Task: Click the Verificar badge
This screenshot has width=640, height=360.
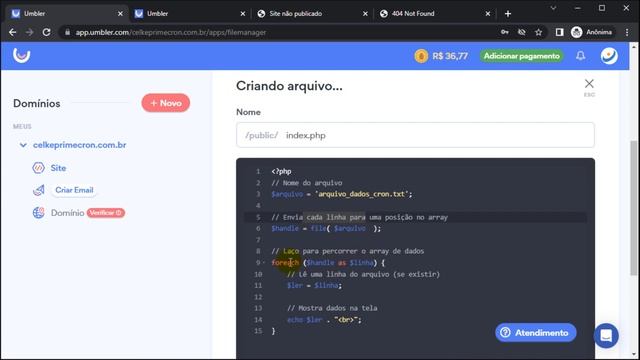Action: coord(106,213)
